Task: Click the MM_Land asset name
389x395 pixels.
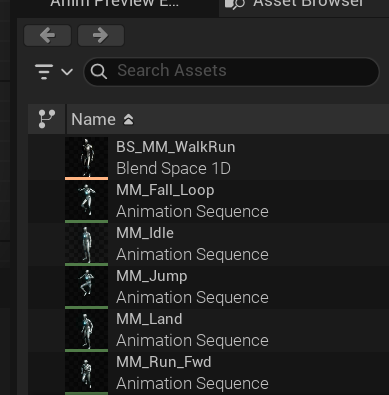Action: point(149,319)
